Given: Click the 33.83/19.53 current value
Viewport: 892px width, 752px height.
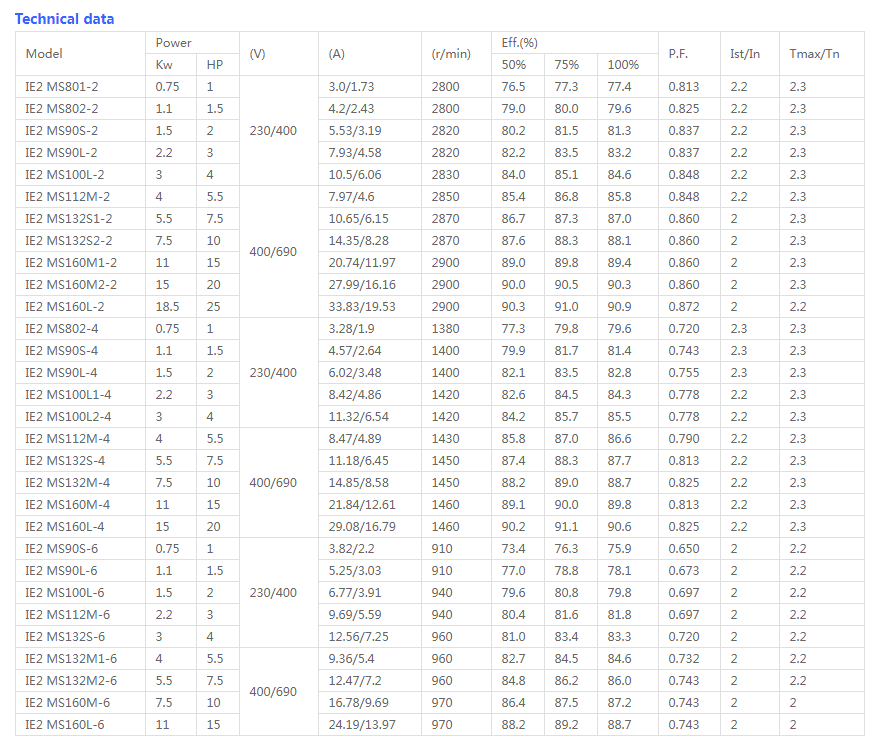Looking at the screenshot, I should click(362, 307).
